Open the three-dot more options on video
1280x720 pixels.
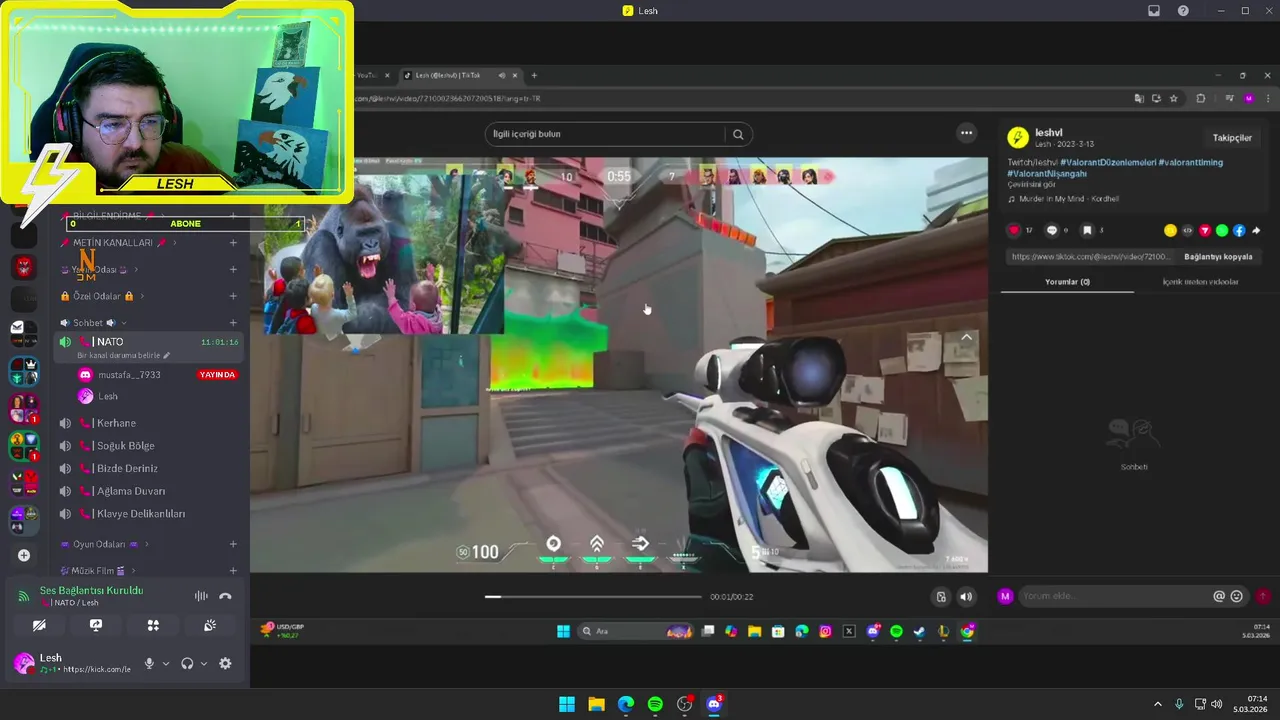[966, 132]
